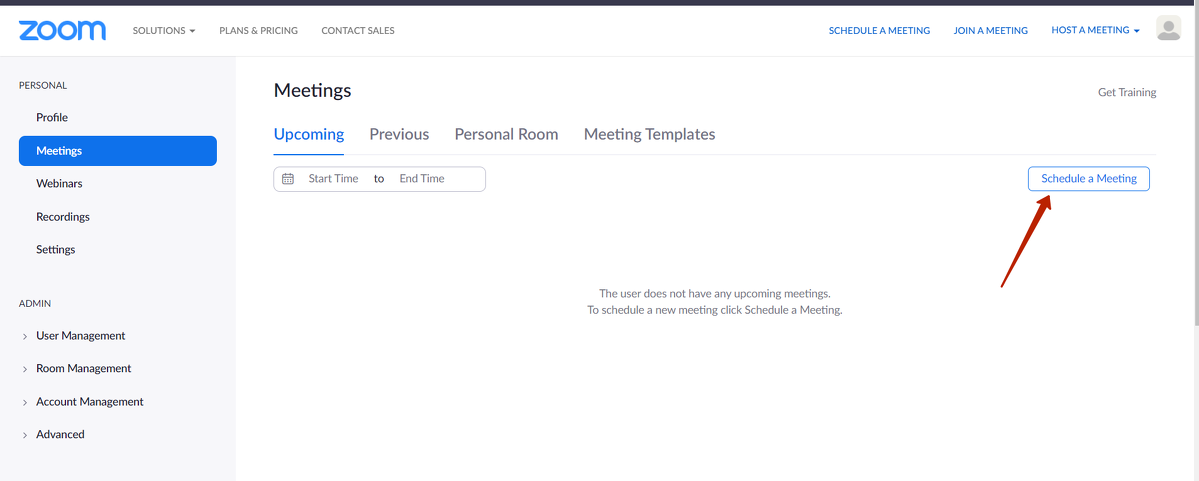Image resolution: width=1199 pixels, height=481 pixels.
Task: Open the Solutions dropdown
Action: click(164, 31)
